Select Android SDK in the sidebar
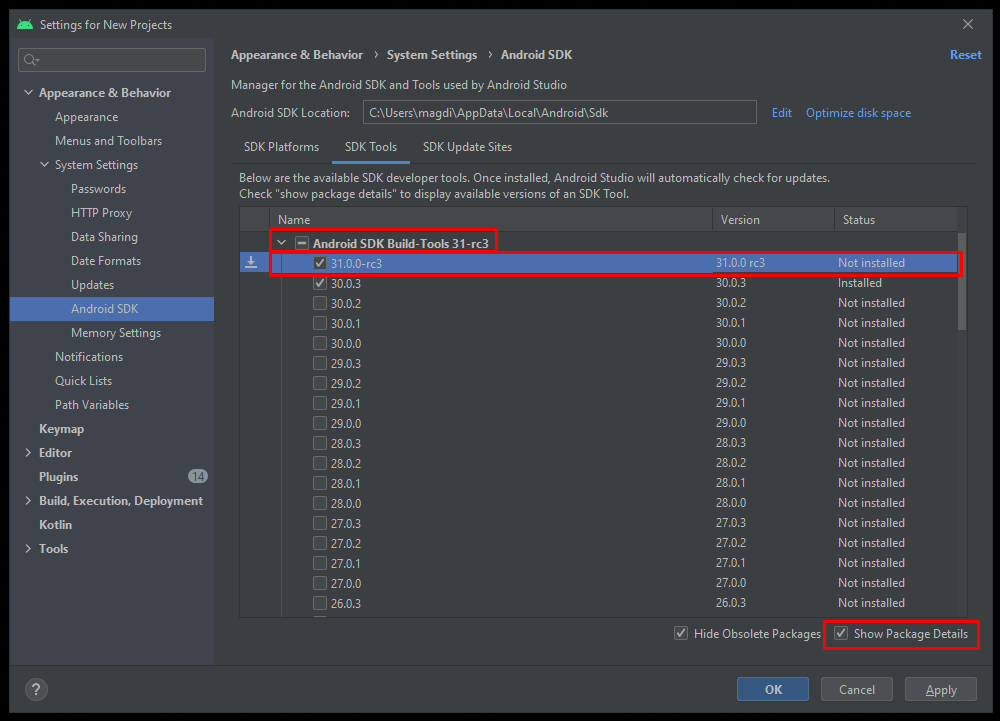This screenshot has width=1000, height=721. pyautogui.click(x=112, y=309)
